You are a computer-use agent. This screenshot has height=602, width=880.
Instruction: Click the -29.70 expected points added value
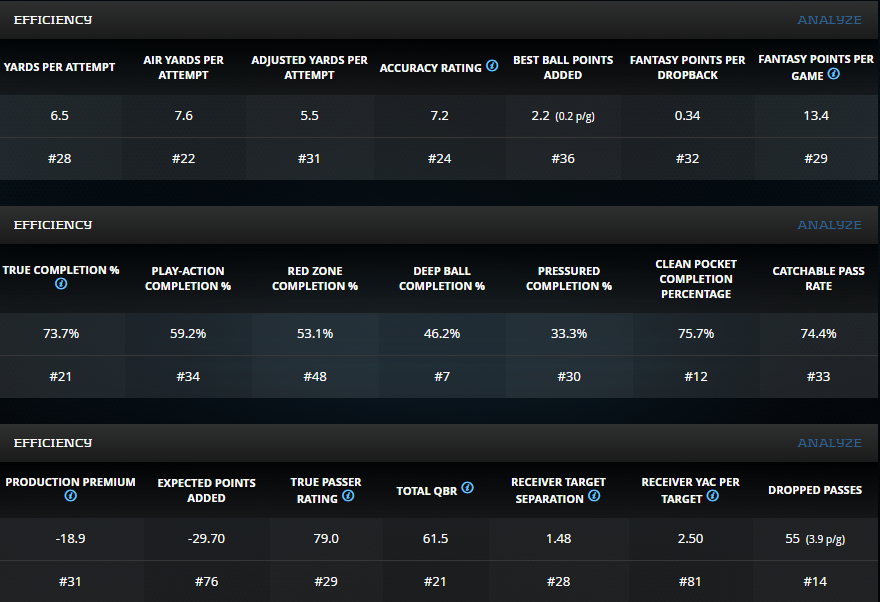[206, 539]
